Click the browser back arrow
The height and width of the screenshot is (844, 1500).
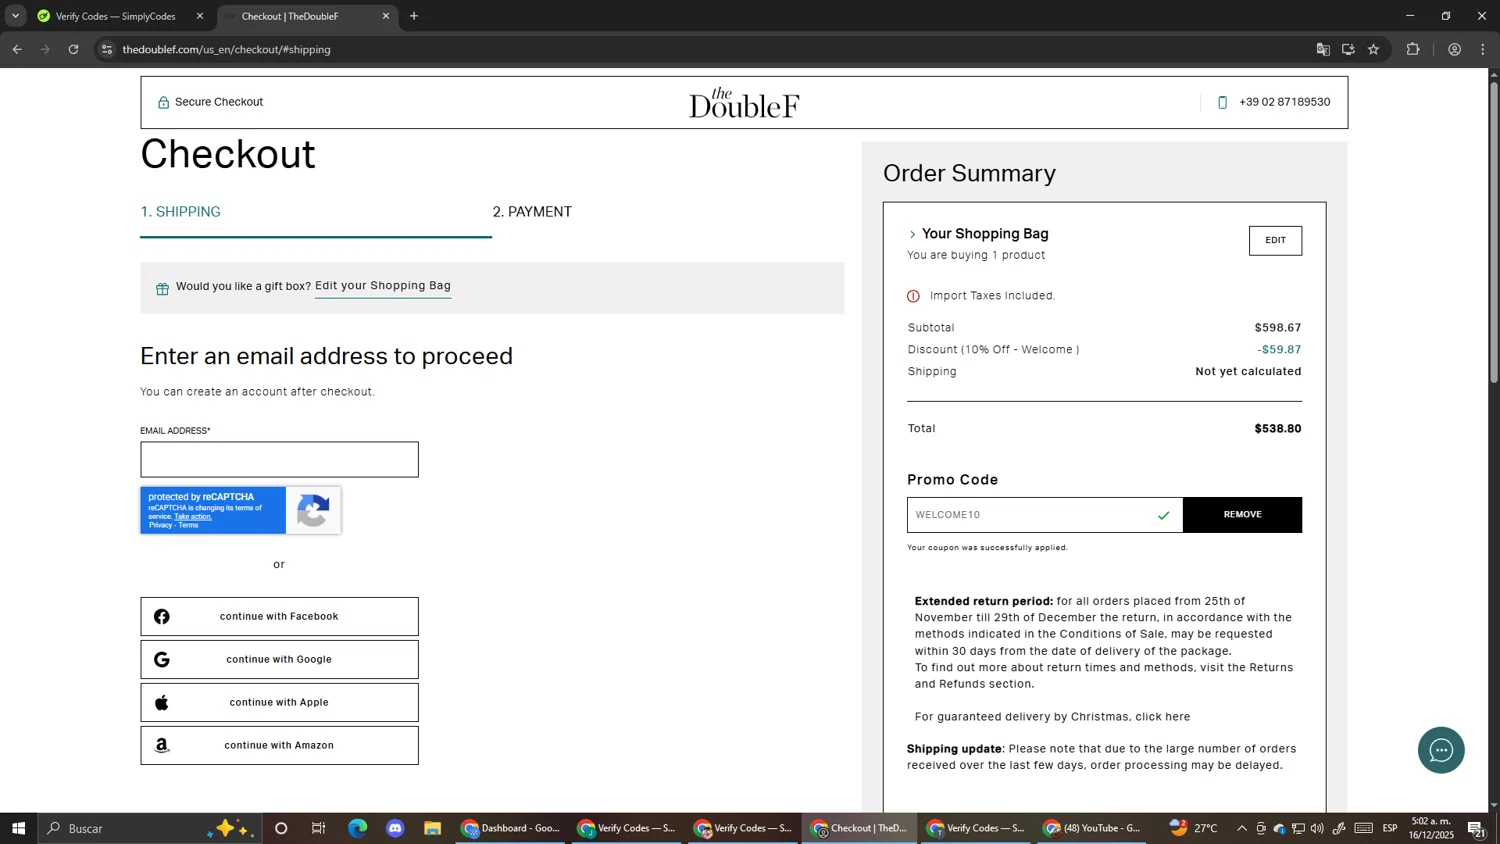pyautogui.click(x=17, y=49)
